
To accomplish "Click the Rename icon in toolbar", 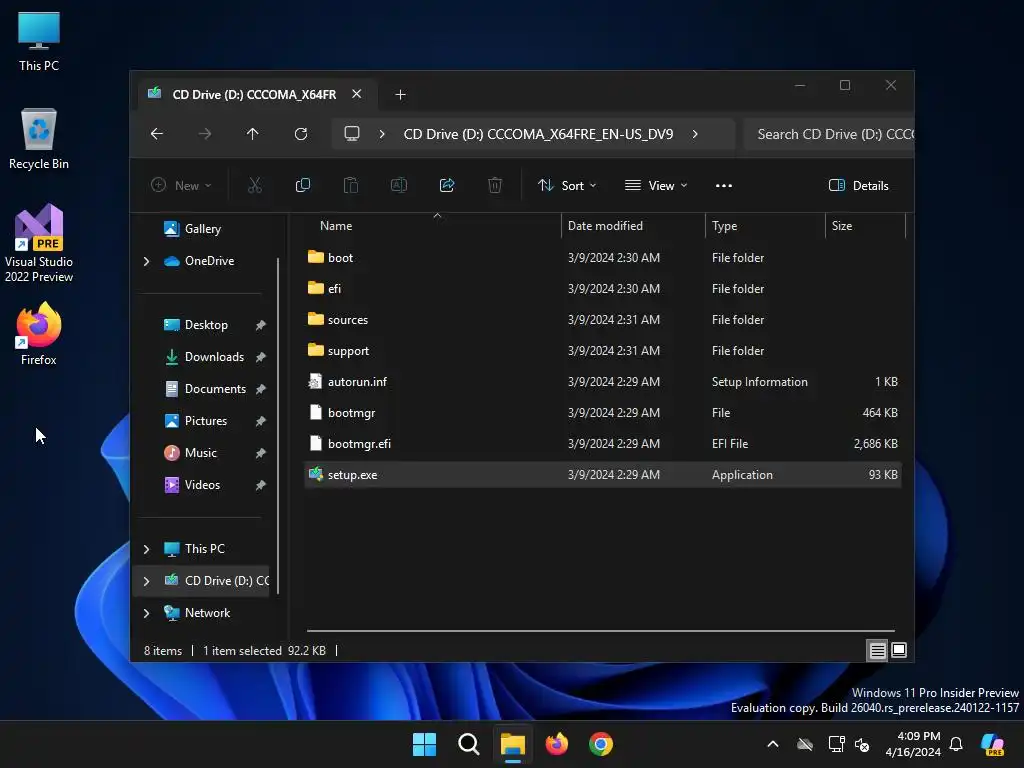I will [x=398, y=185].
